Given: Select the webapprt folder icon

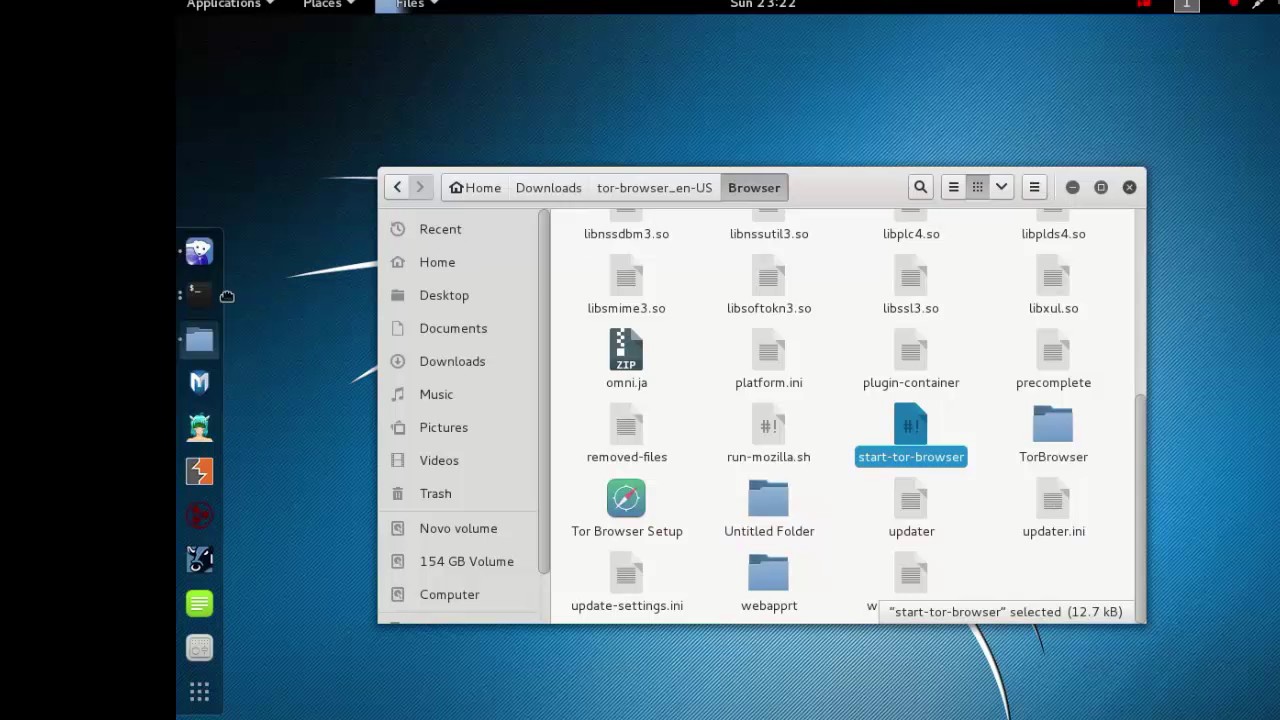Looking at the screenshot, I should pos(768,573).
